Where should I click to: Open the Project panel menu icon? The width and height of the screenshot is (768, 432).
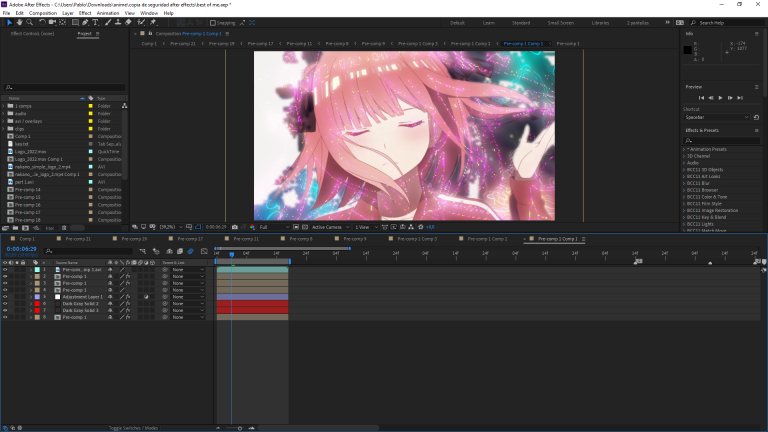97,34
